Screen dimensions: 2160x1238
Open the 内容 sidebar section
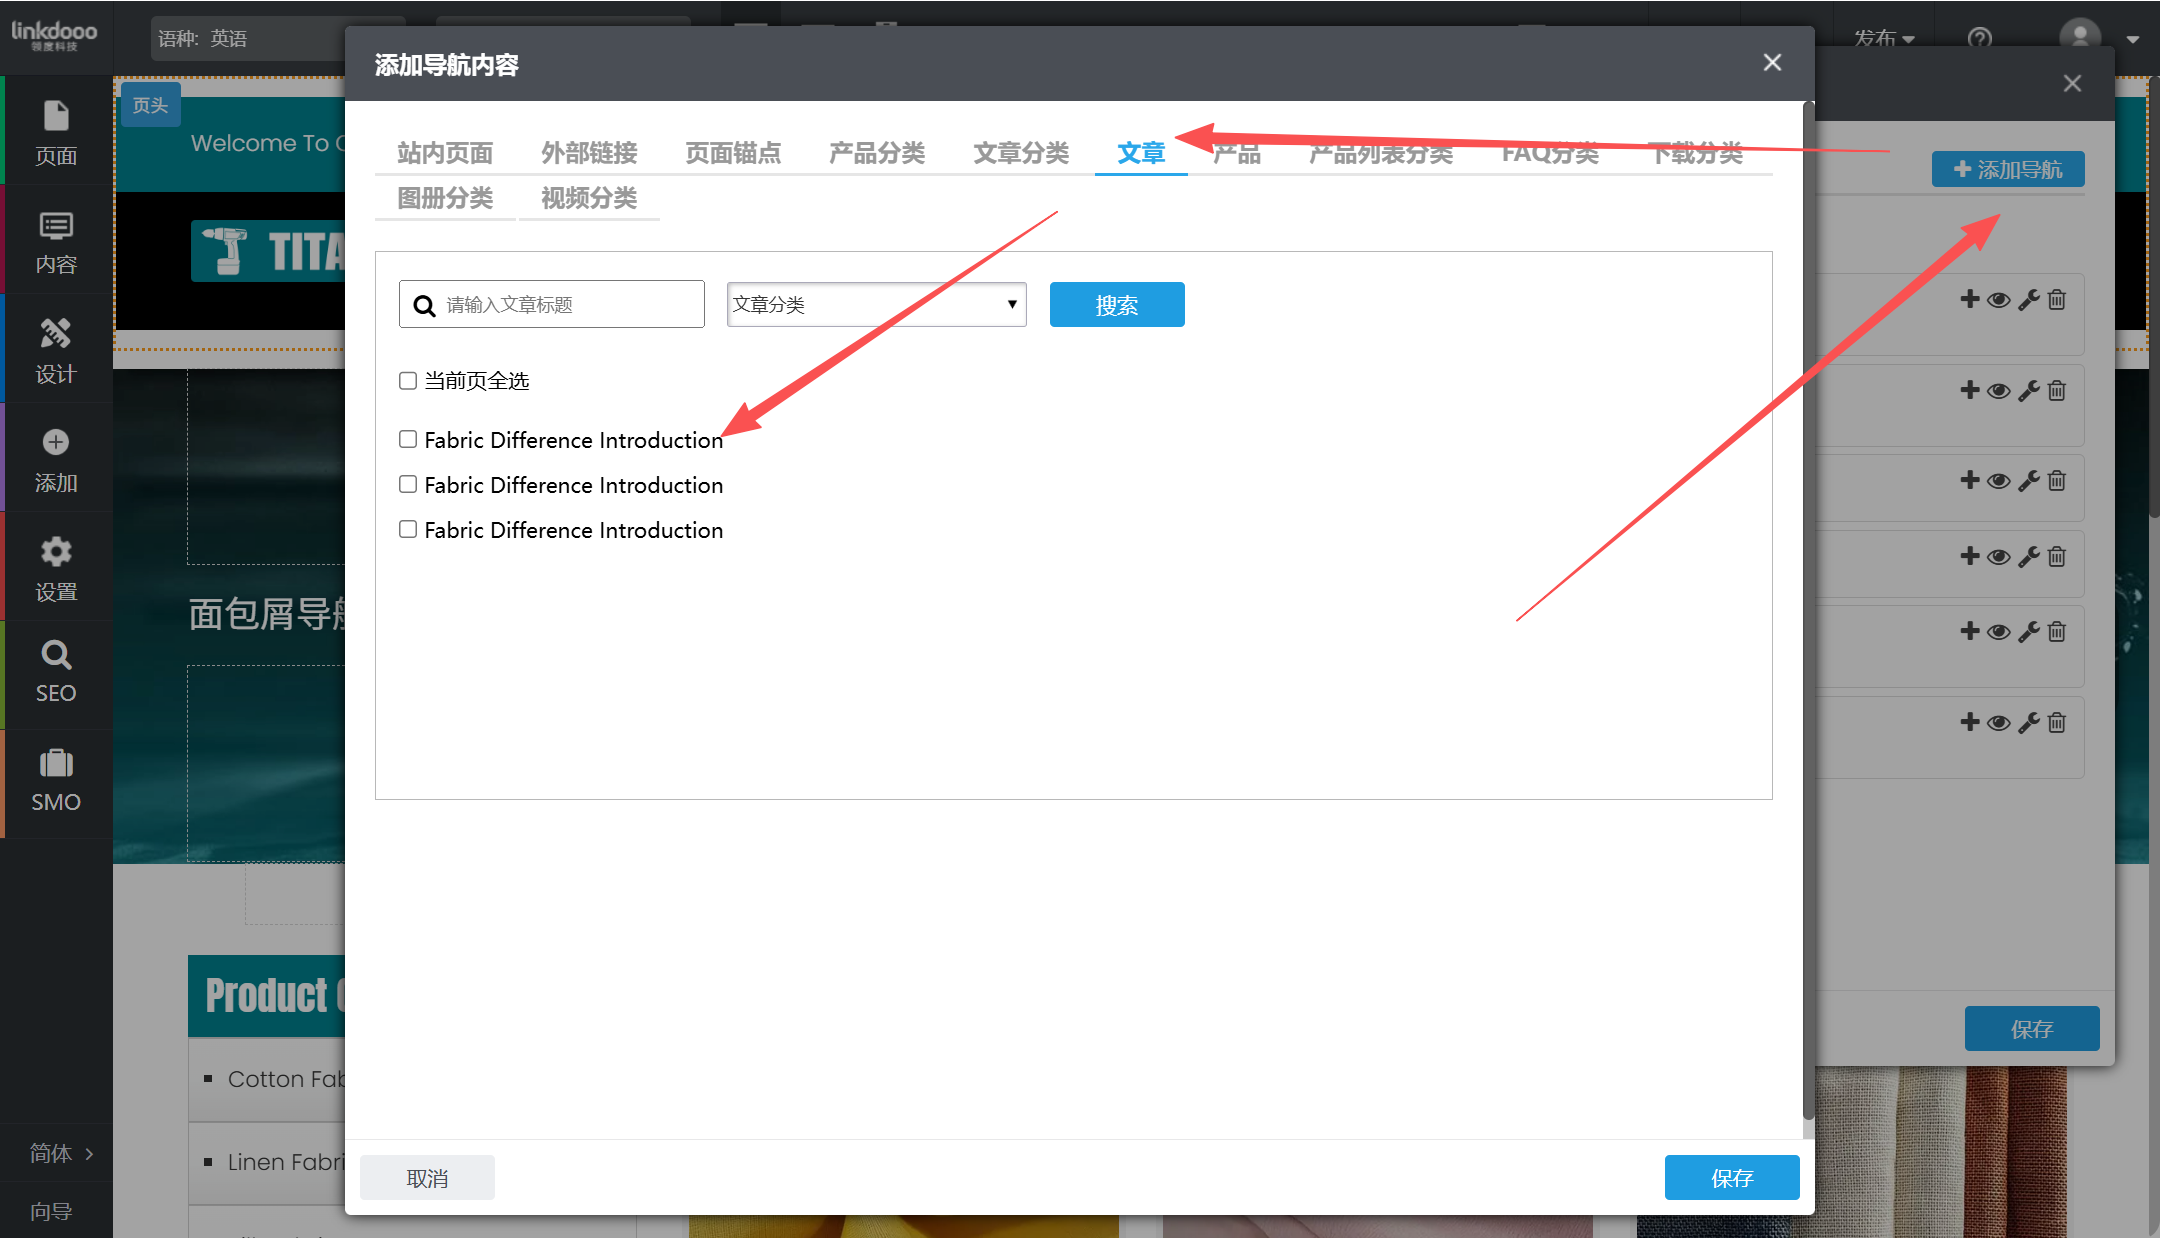coord(56,241)
